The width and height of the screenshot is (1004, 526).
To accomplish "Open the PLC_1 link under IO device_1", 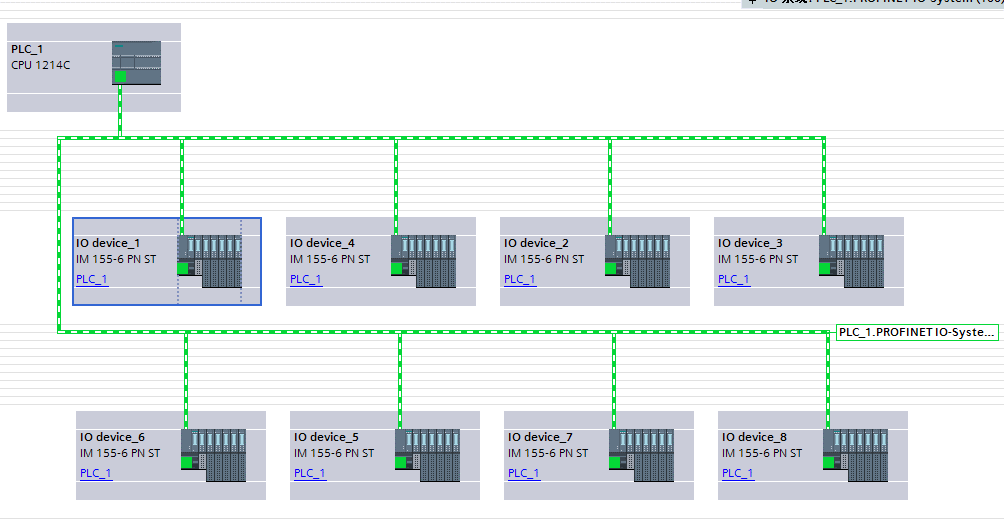I will (x=92, y=280).
